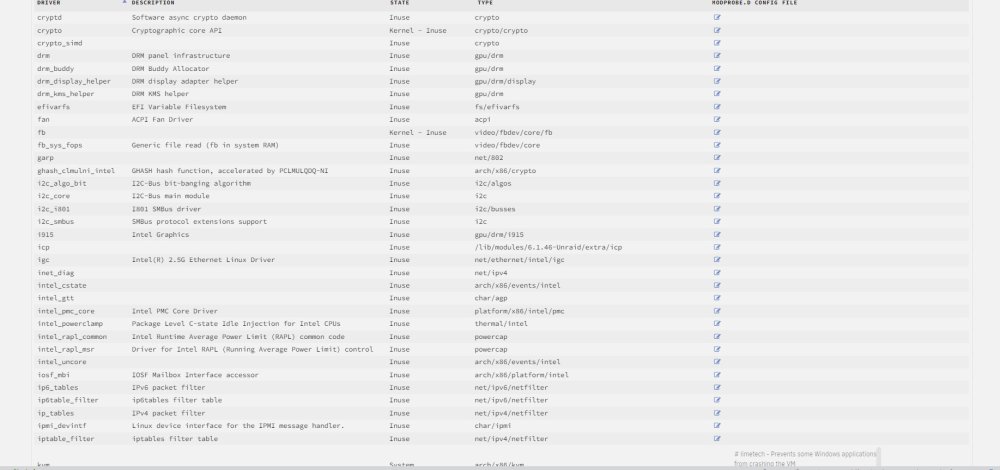Edit modprobe config for efivarfs
1000x470 pixels.
717,106
